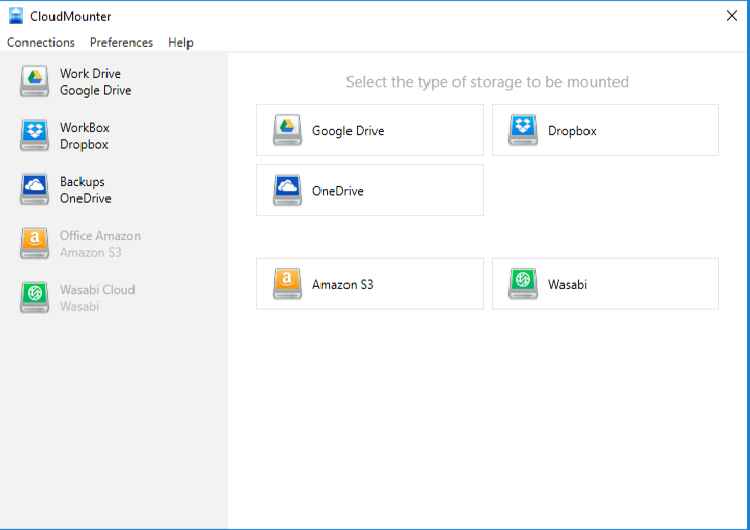Click the WorkBox Dropbox sidebar icon
750x530 pixels.
pos(35,136)
